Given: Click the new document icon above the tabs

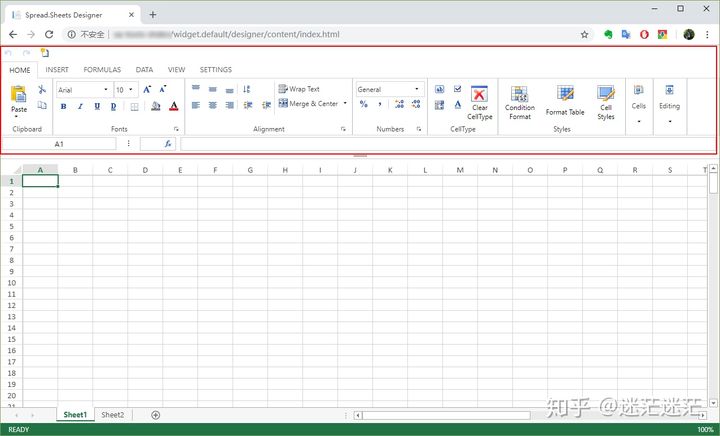Looking at the screenshot, I should [45, 53].
